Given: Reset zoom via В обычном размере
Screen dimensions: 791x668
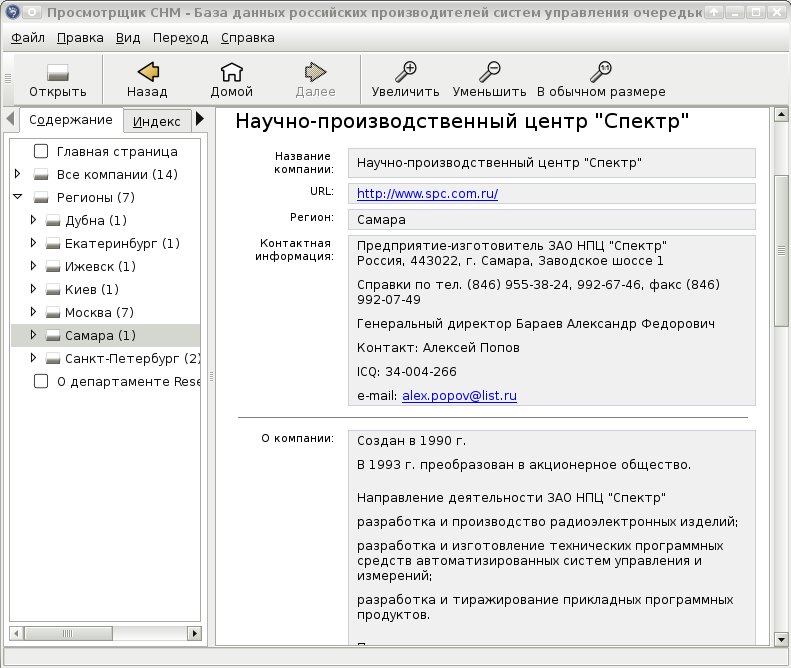Looking at the screenshot, I should coord(601,72).
